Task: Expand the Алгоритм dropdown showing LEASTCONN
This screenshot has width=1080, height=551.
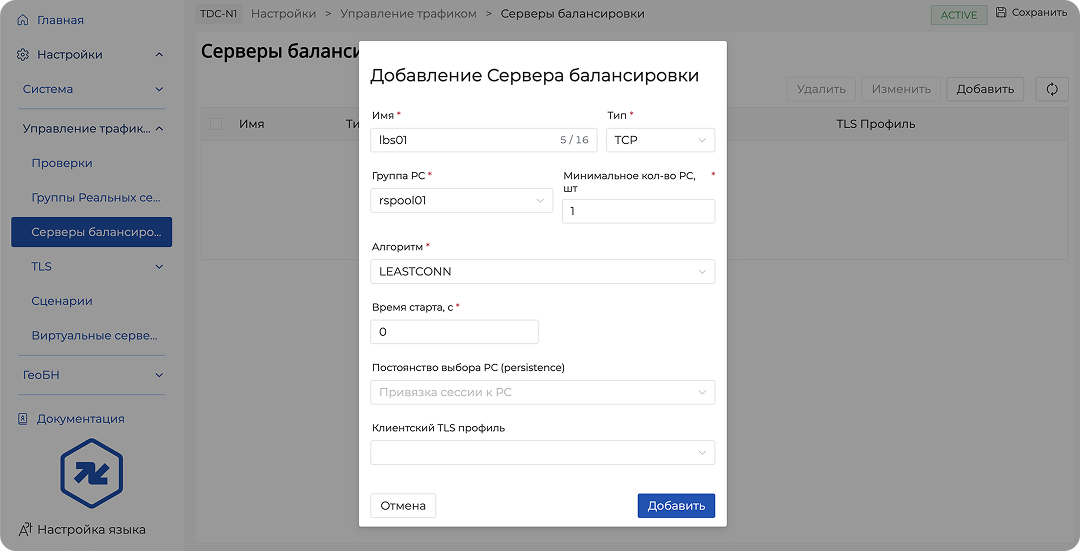Action: (x=542, y=271)
